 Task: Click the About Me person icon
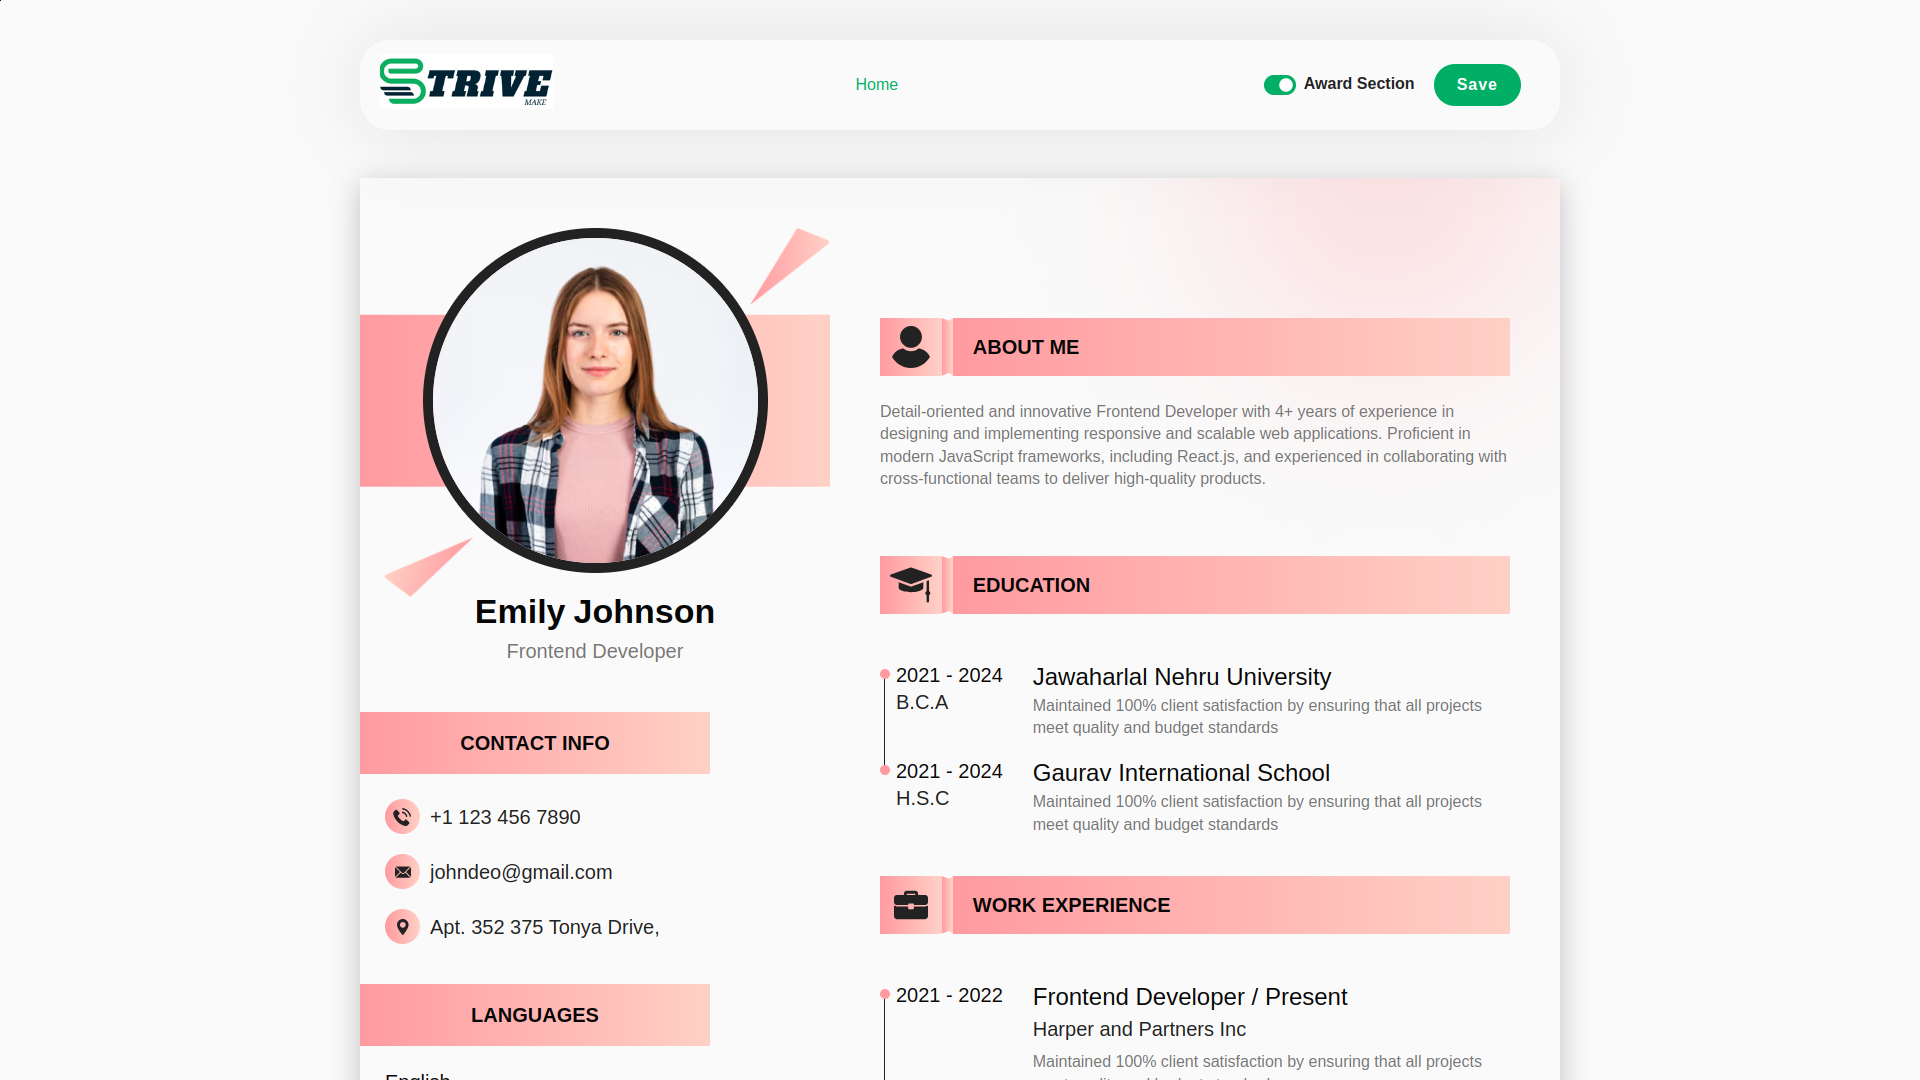click(x=910, y=347)
